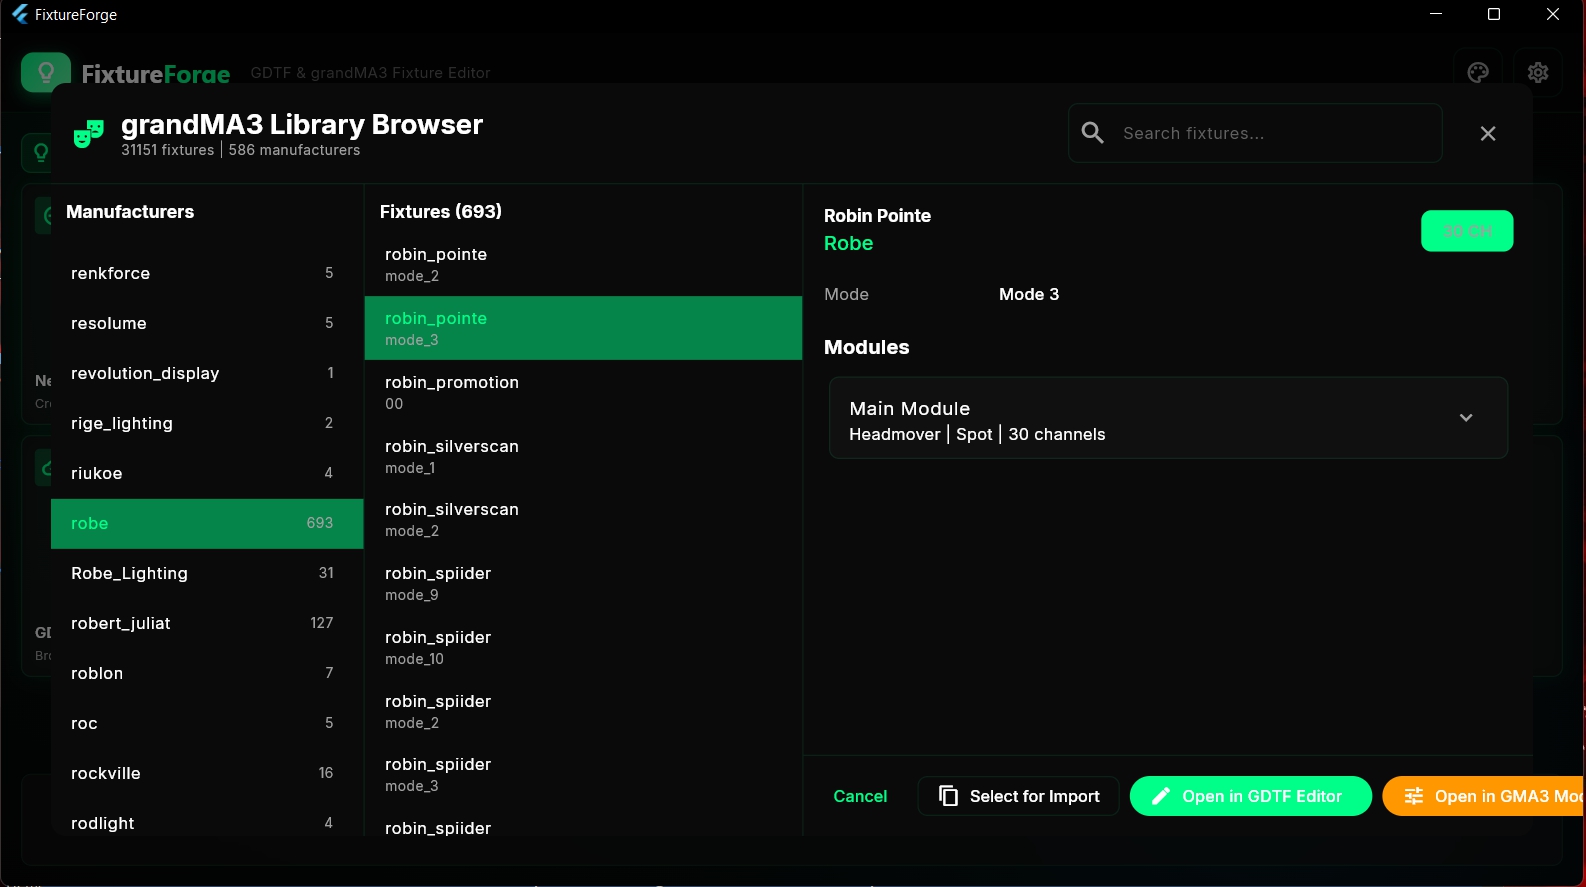
Task: Select manufacturer roc
Action: (x=207, y=723)
